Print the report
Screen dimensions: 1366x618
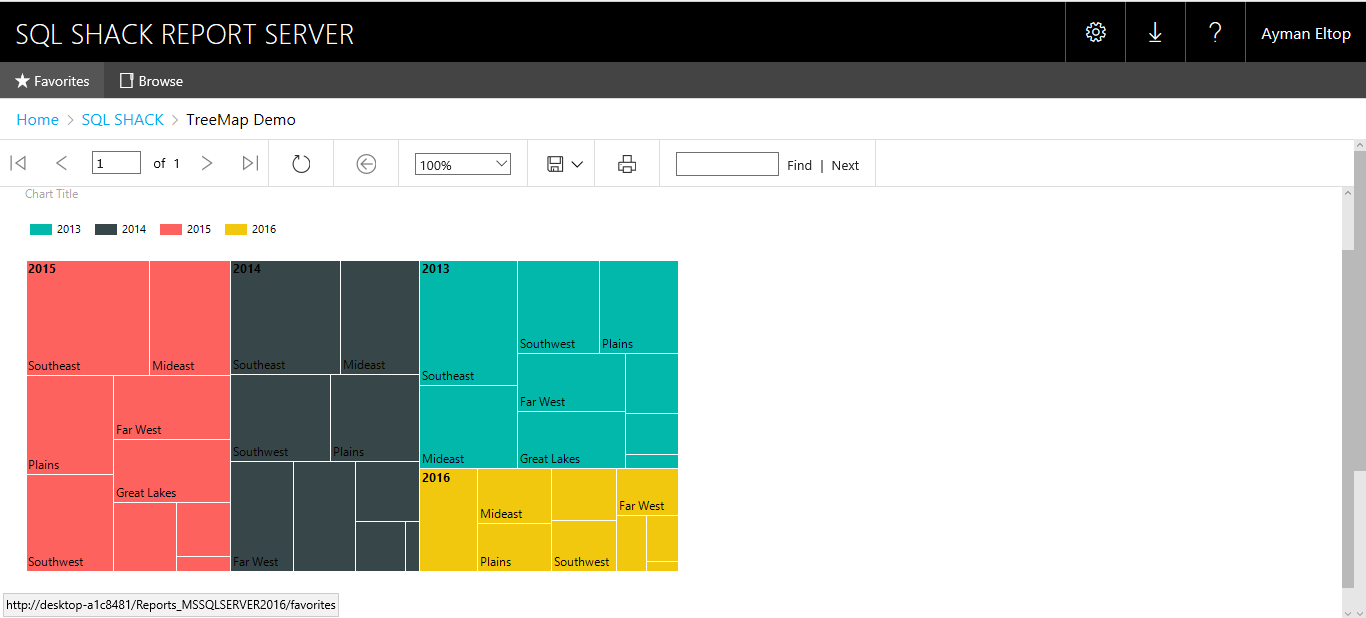[x=627, y=164]
